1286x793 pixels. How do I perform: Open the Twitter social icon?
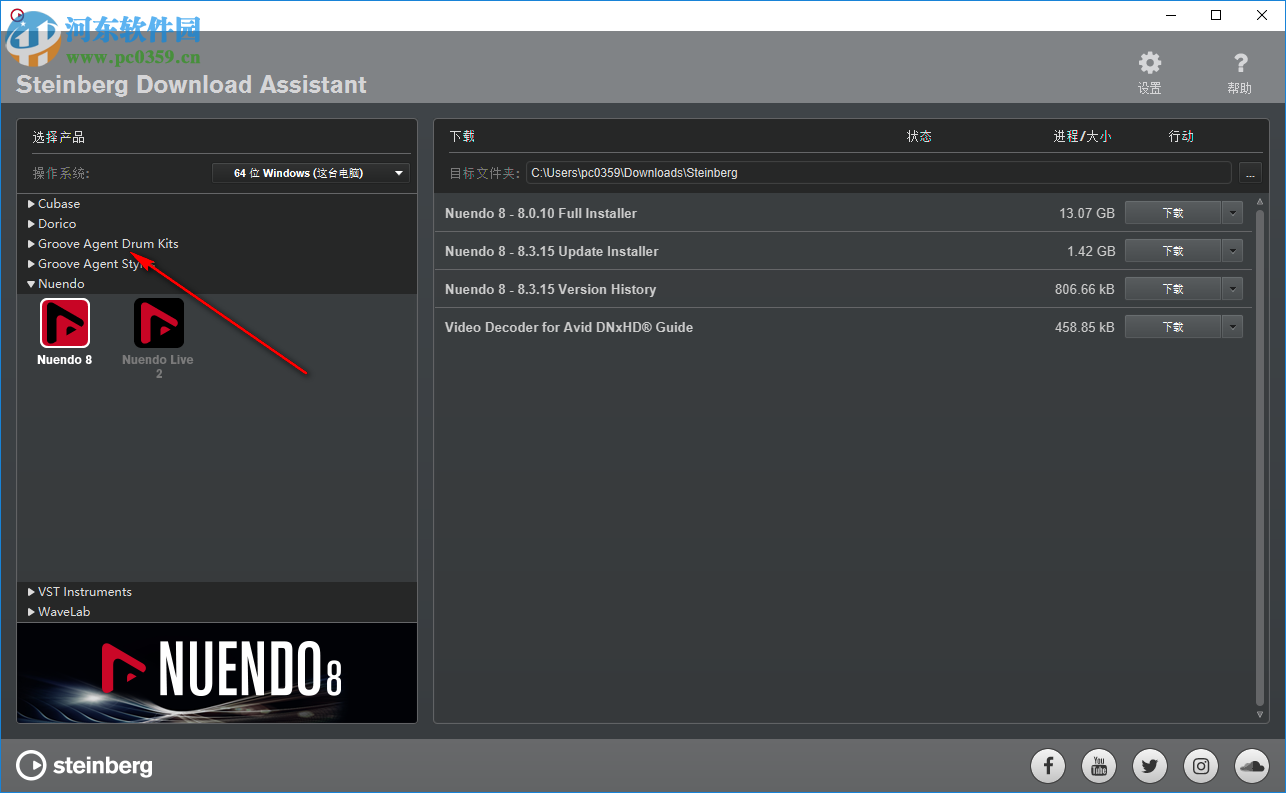pyautogui.click(x=1149, y=765)
